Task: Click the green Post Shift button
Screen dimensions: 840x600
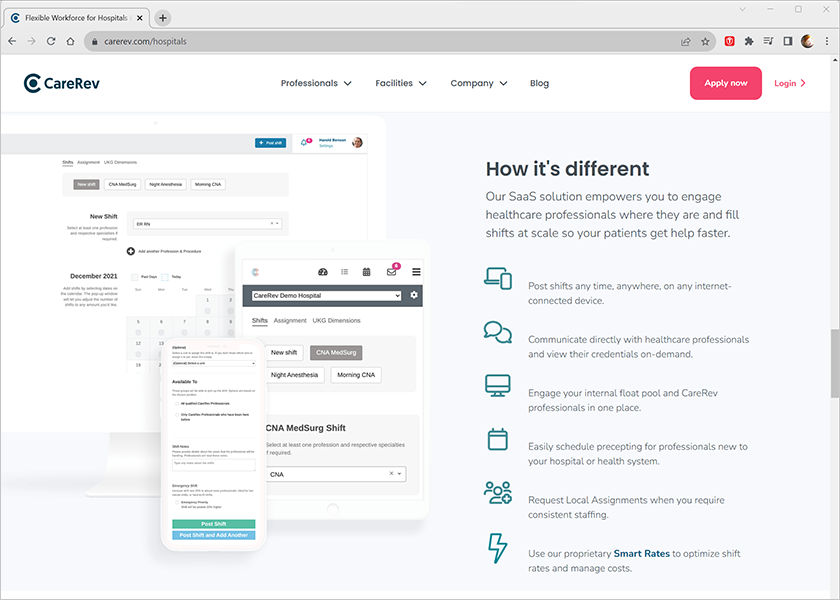Action: [x=214, y=524]
